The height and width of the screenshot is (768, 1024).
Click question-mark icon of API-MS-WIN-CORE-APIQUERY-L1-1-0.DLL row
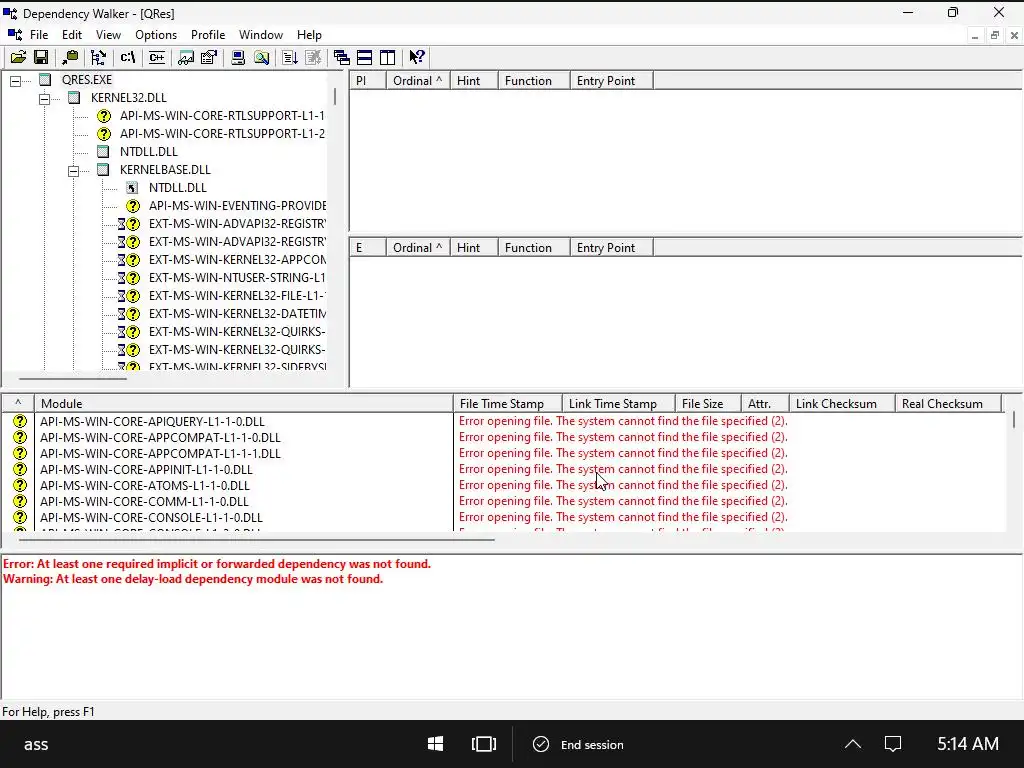[x=20, y=421]
